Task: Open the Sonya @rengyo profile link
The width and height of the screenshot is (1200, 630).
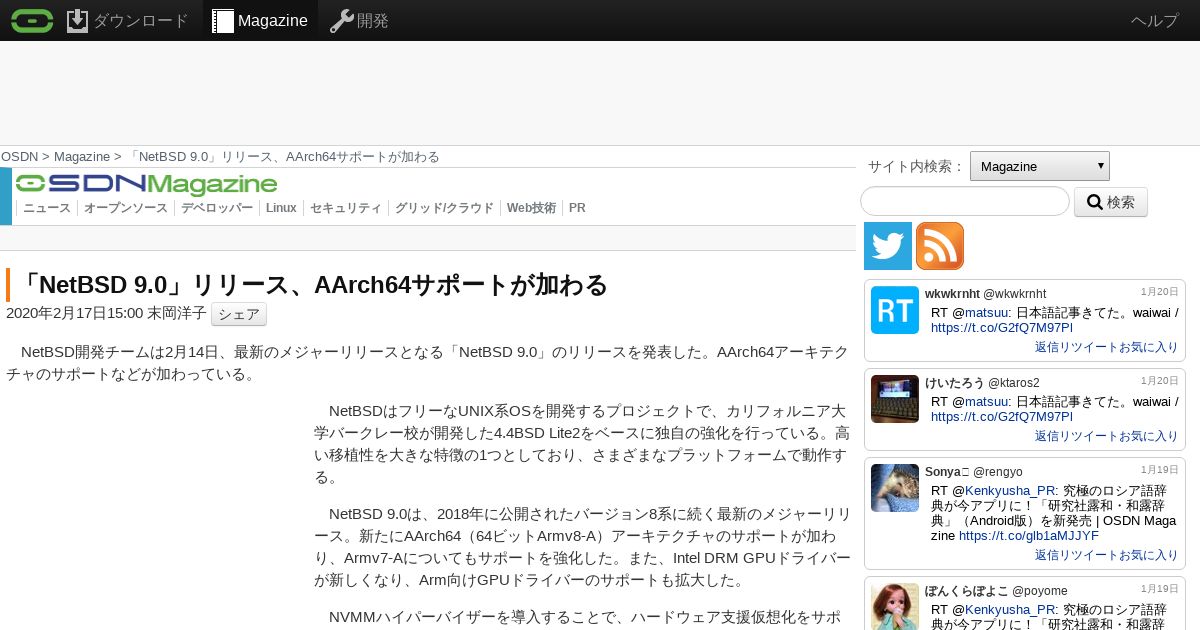Action: [974, 472]
